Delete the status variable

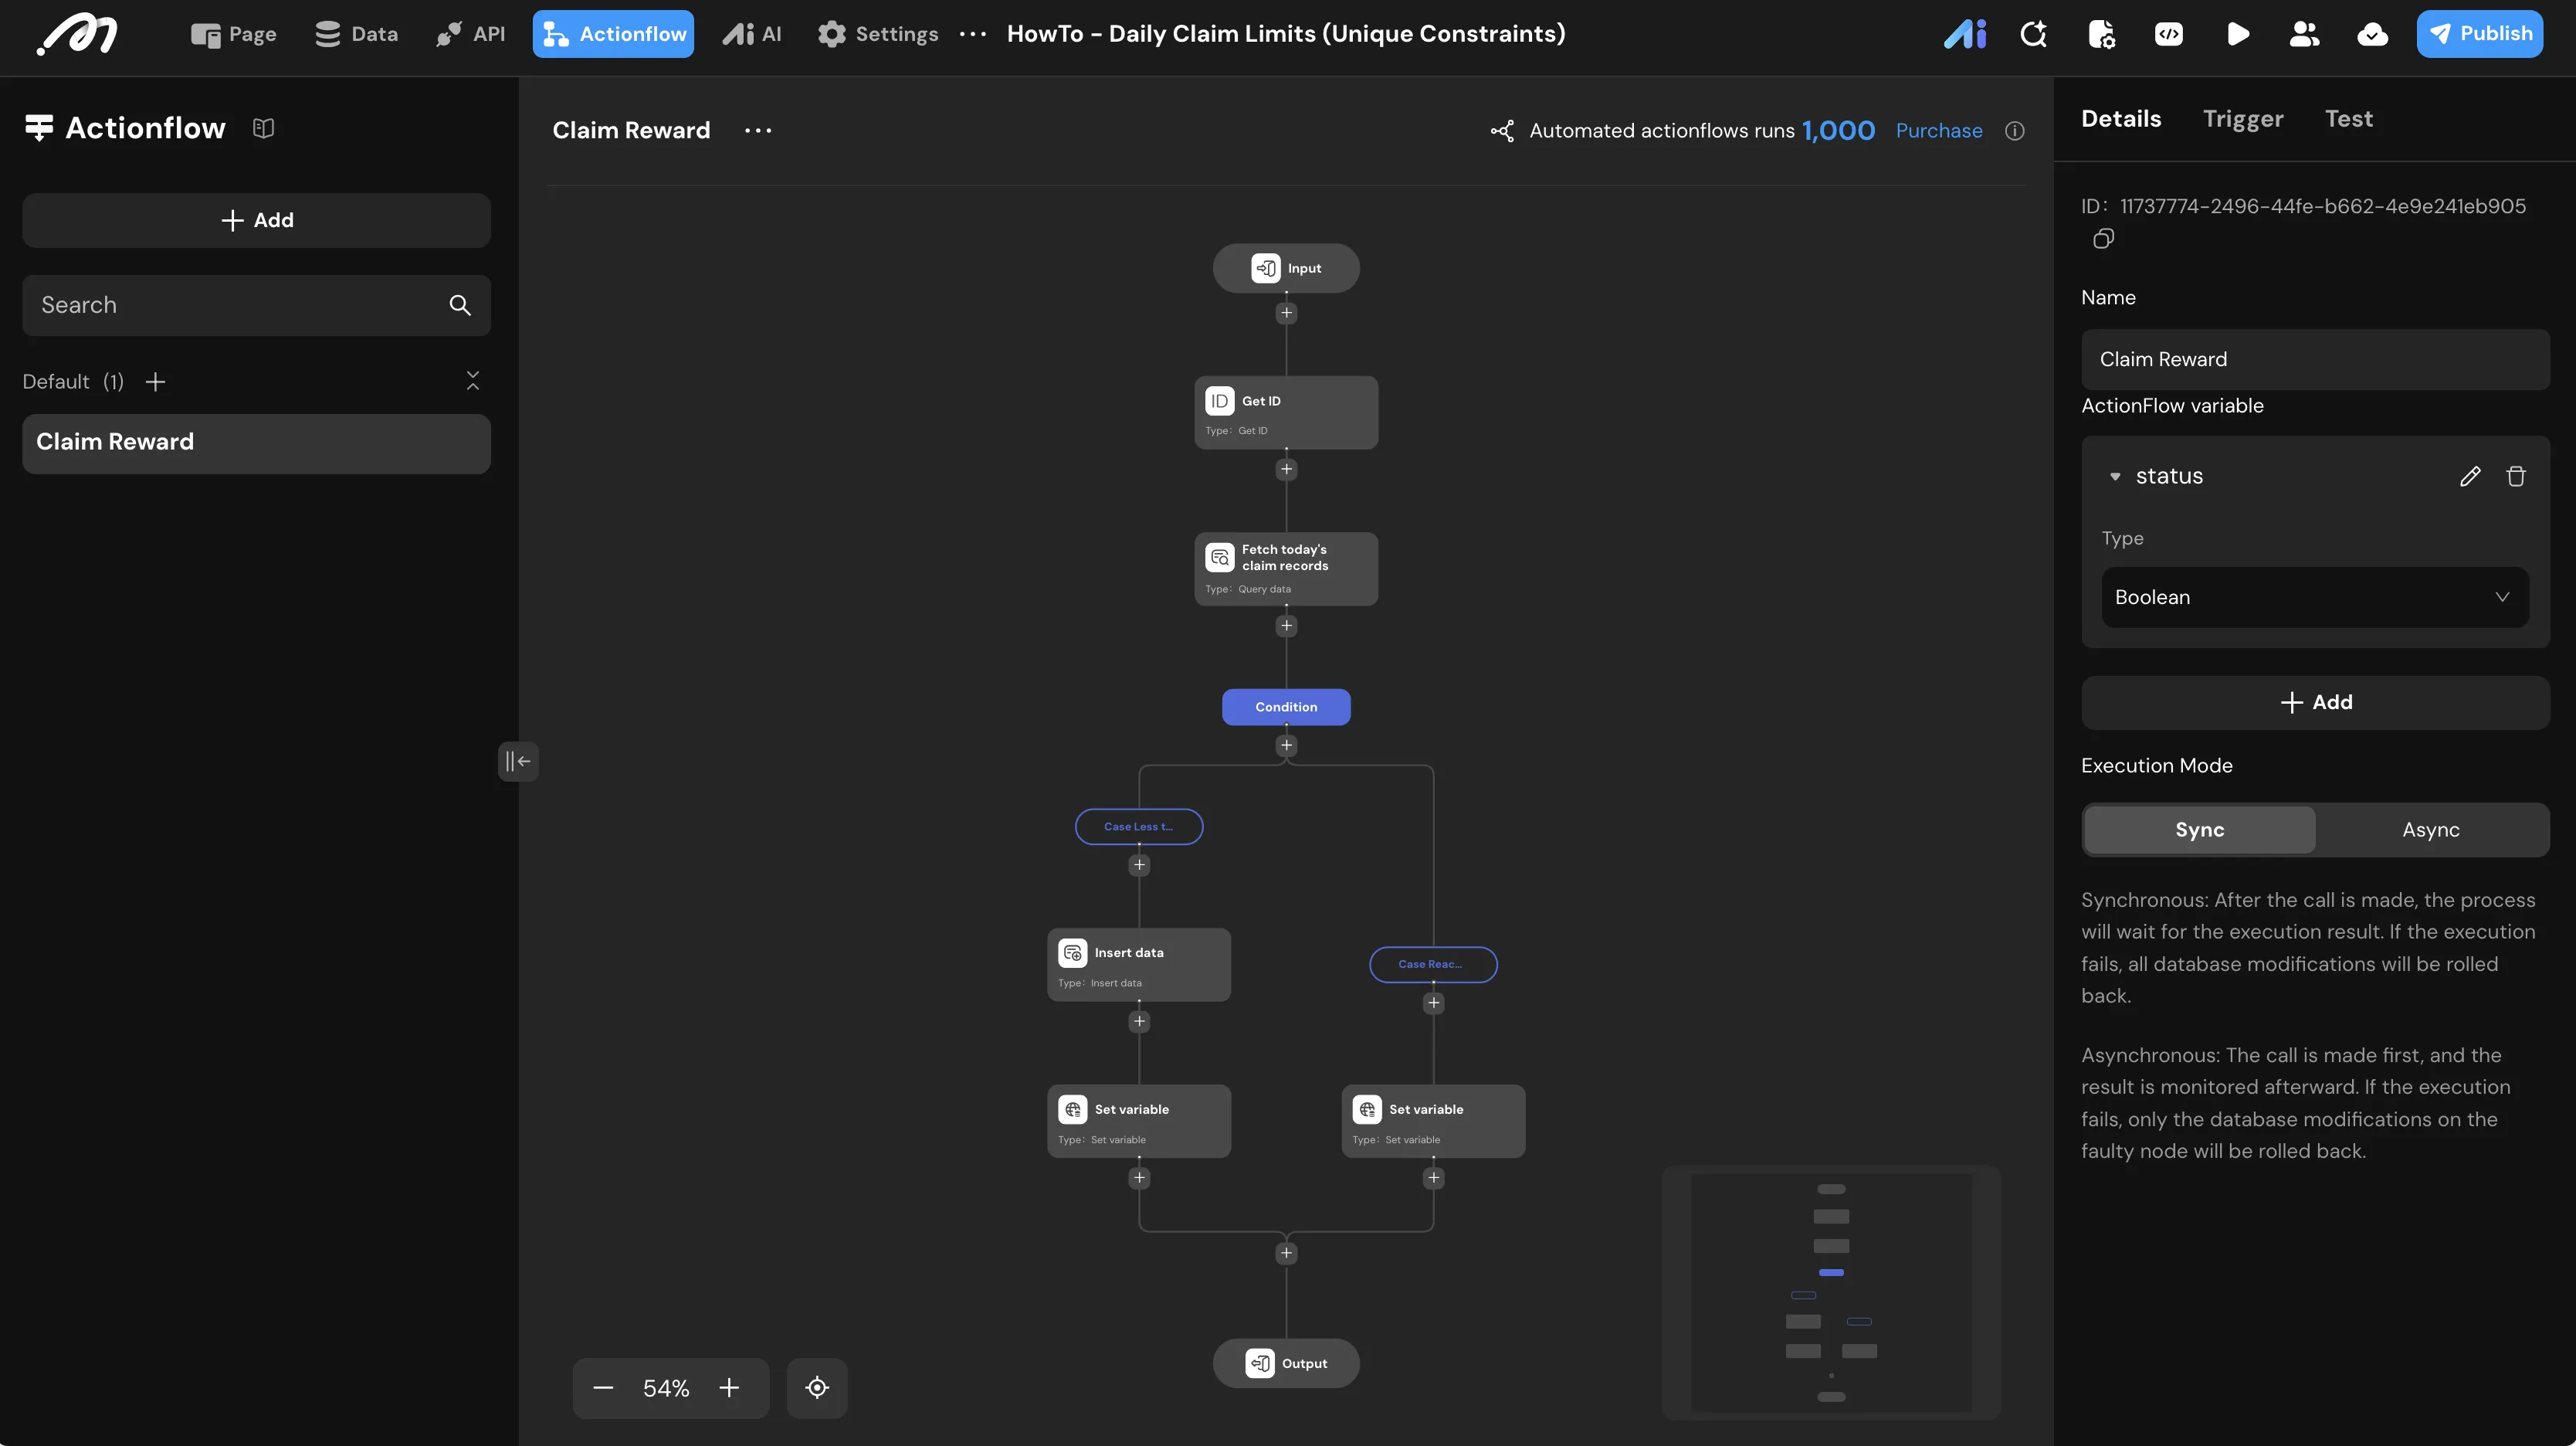[x=2516, y=476]
